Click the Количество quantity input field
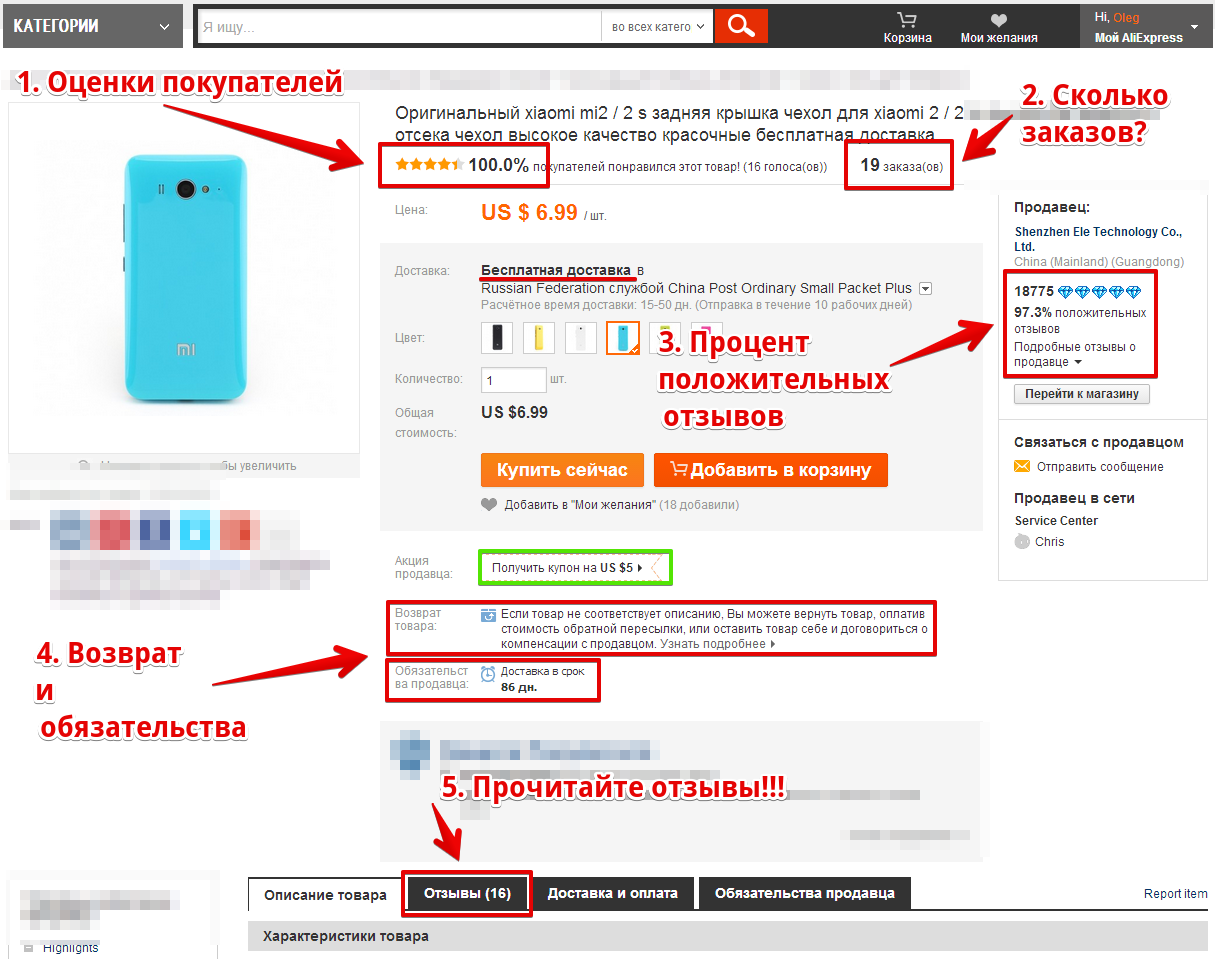This screenshot has height=959, width=1215. click(514, 380)
